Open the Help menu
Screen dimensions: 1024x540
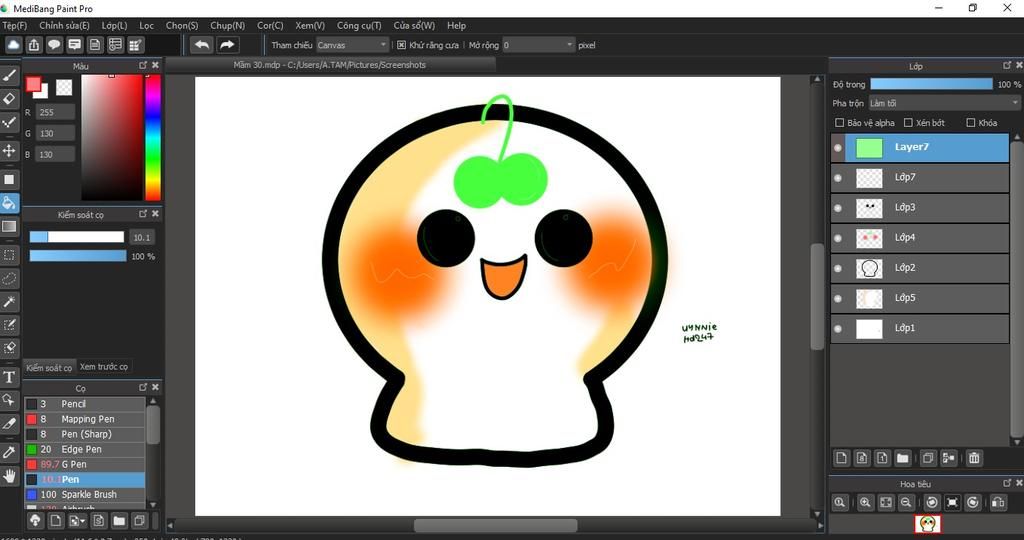click(x=456, y=25)
